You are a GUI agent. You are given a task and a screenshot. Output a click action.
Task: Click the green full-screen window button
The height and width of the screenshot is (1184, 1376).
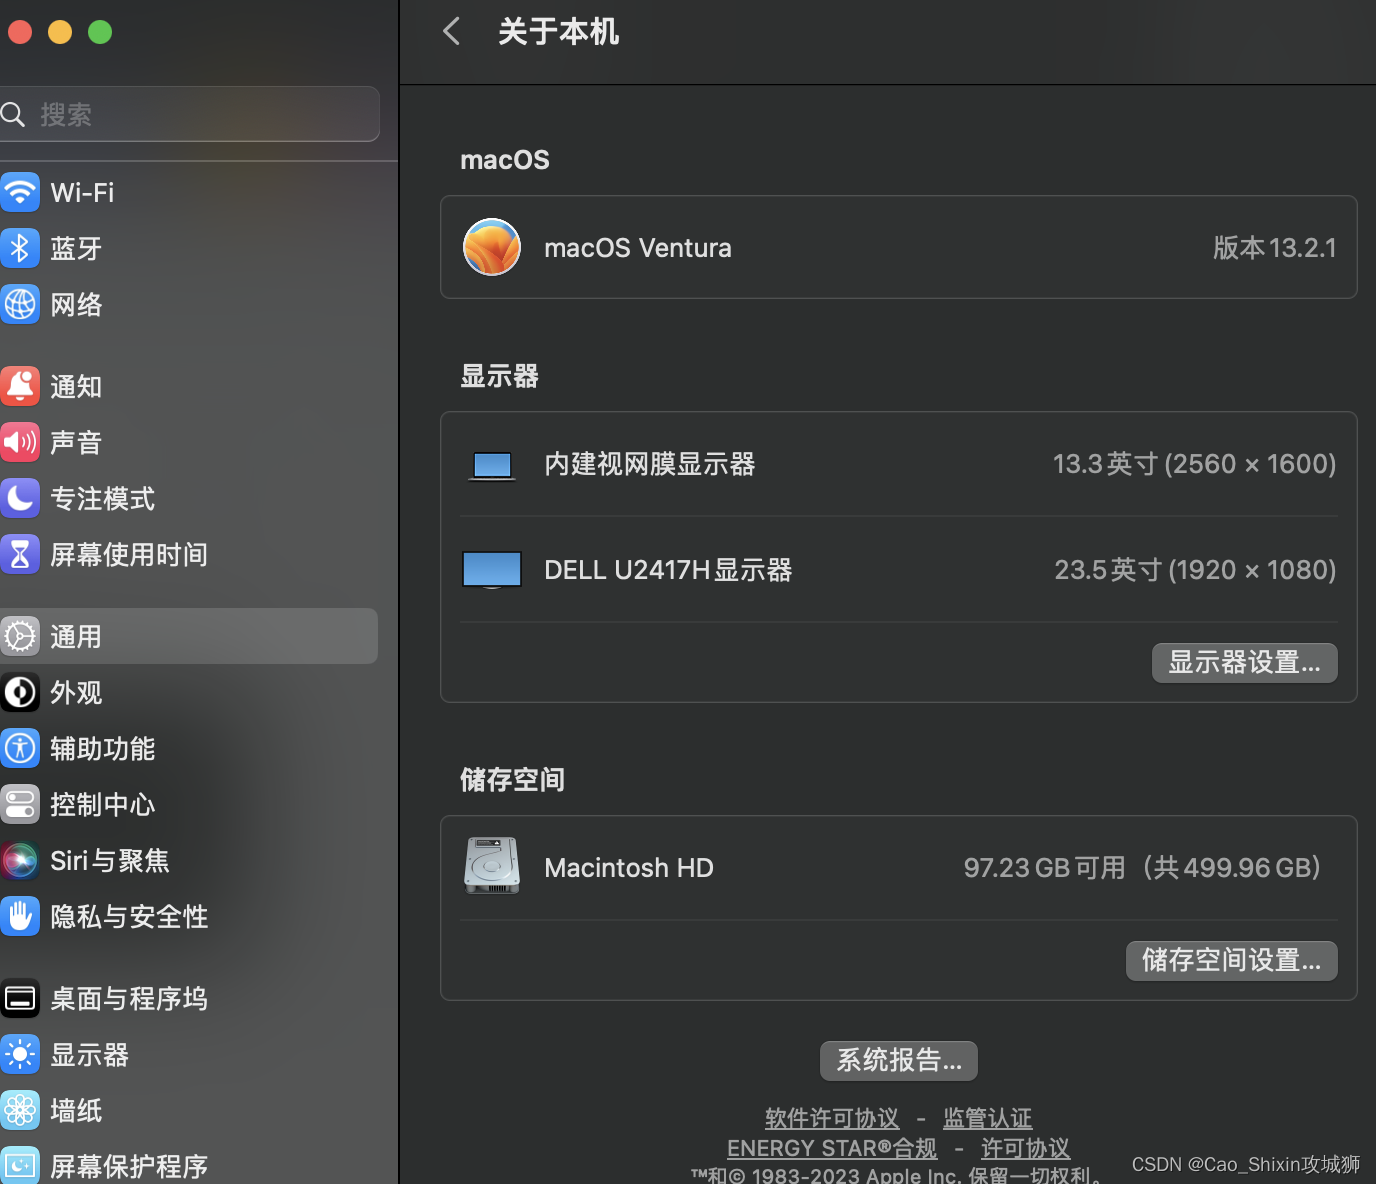[x=100, y=32]
